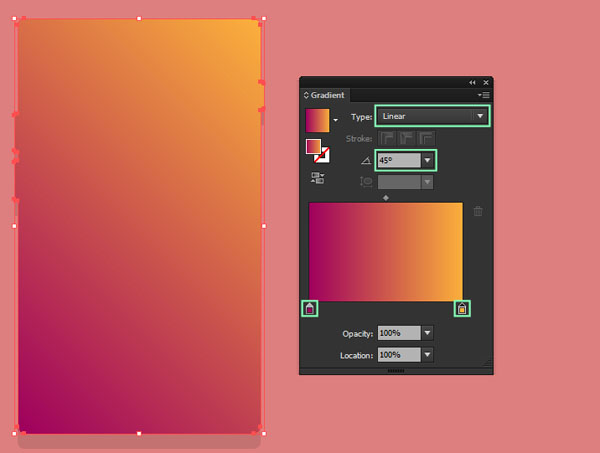Image resolution: width=600 pixels, height=453 pixels.
Task: Click the angle icon beside 45°
Action: (366, 161)
